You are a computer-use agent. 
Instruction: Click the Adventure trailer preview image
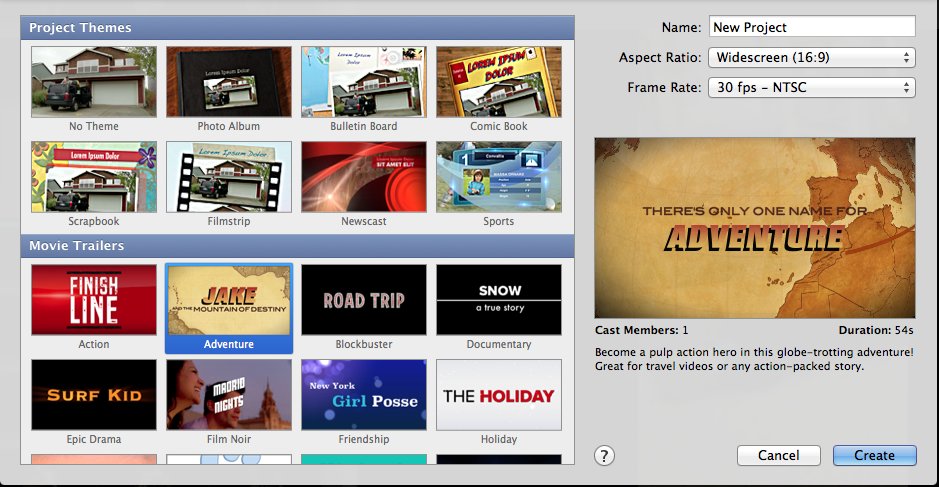(755, 228)
